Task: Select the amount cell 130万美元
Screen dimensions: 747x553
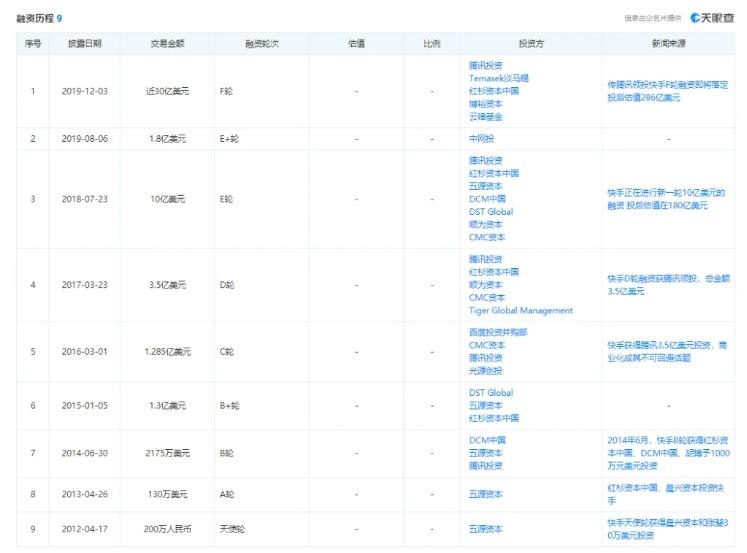Action: coord(167,494)
